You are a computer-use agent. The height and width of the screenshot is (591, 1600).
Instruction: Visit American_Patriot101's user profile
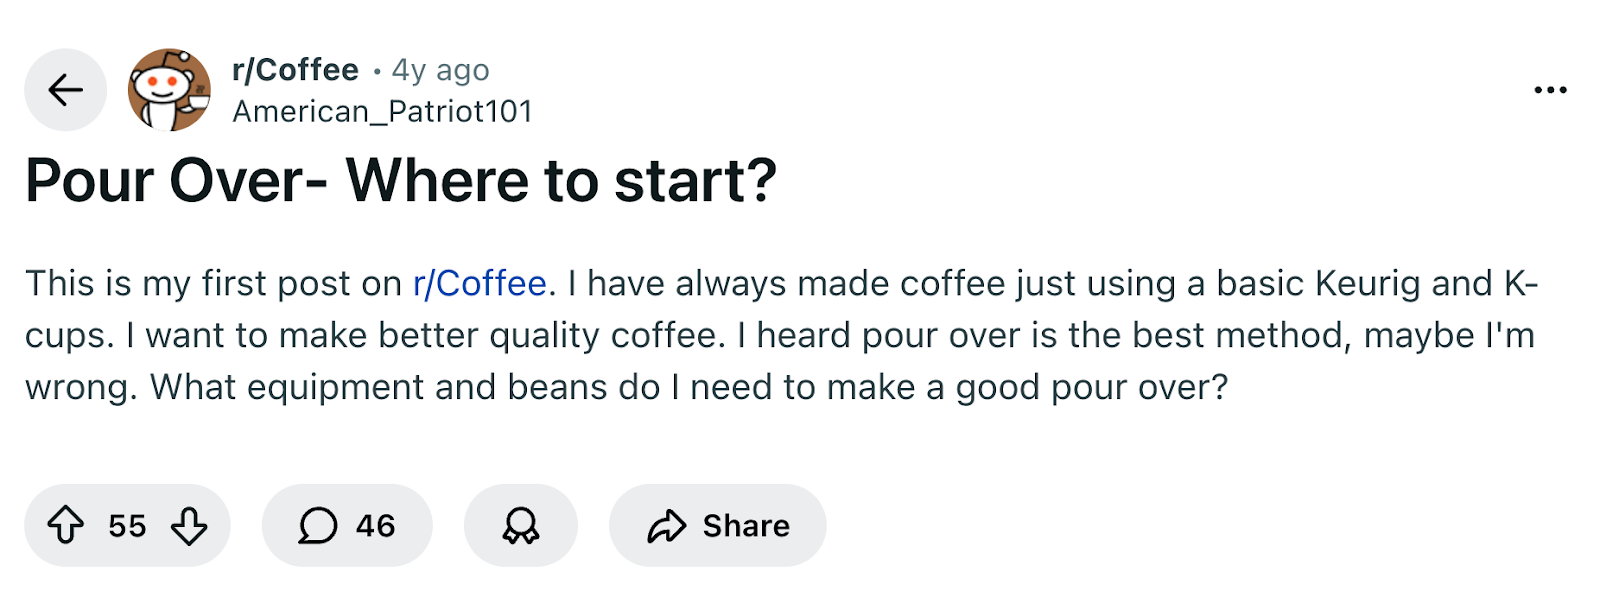point(382,111)
